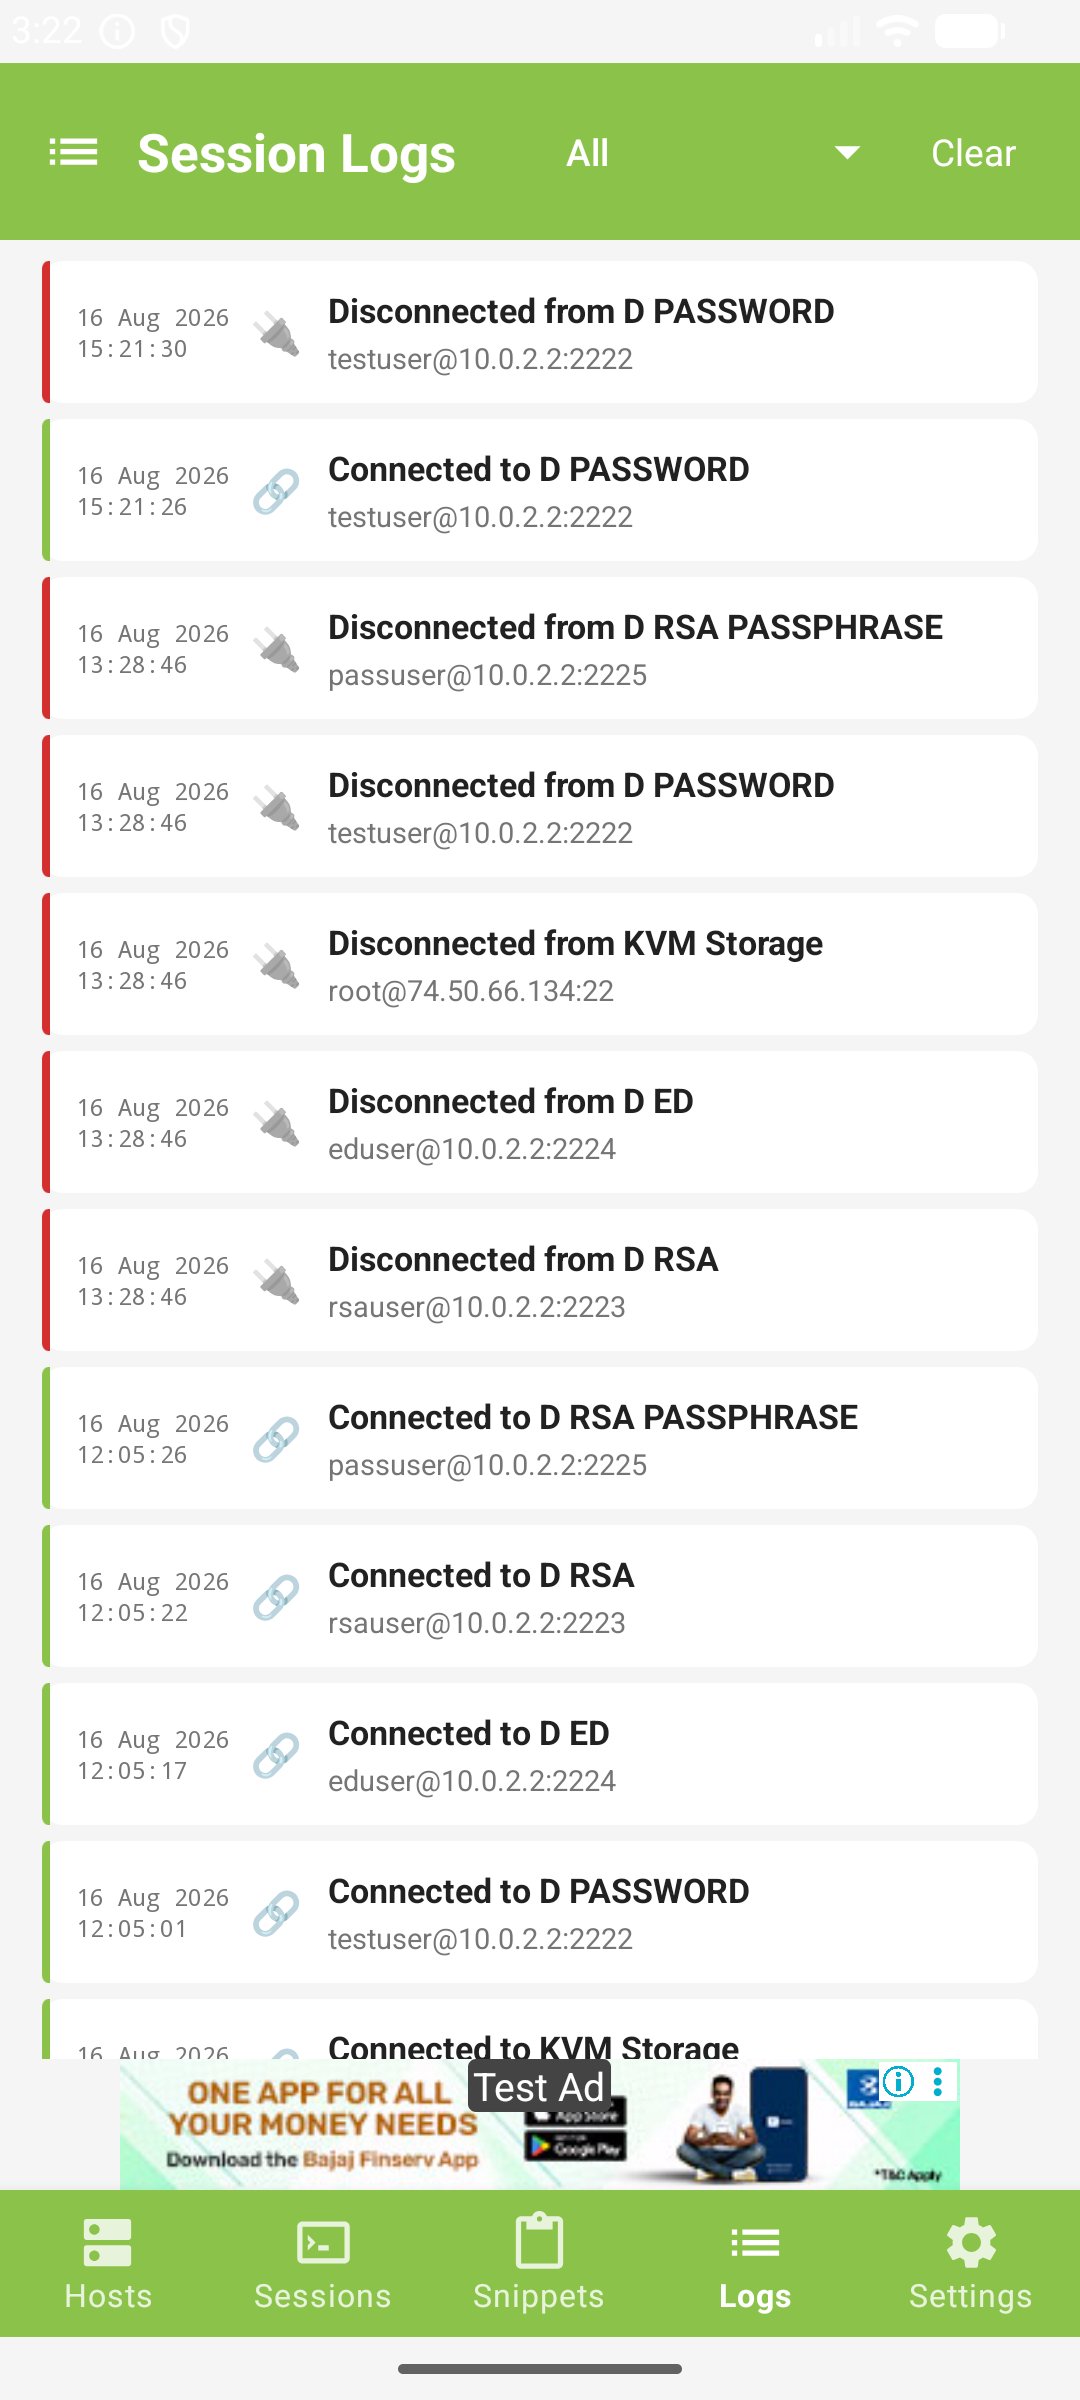Select the Logs list icon

(755, 2242)
